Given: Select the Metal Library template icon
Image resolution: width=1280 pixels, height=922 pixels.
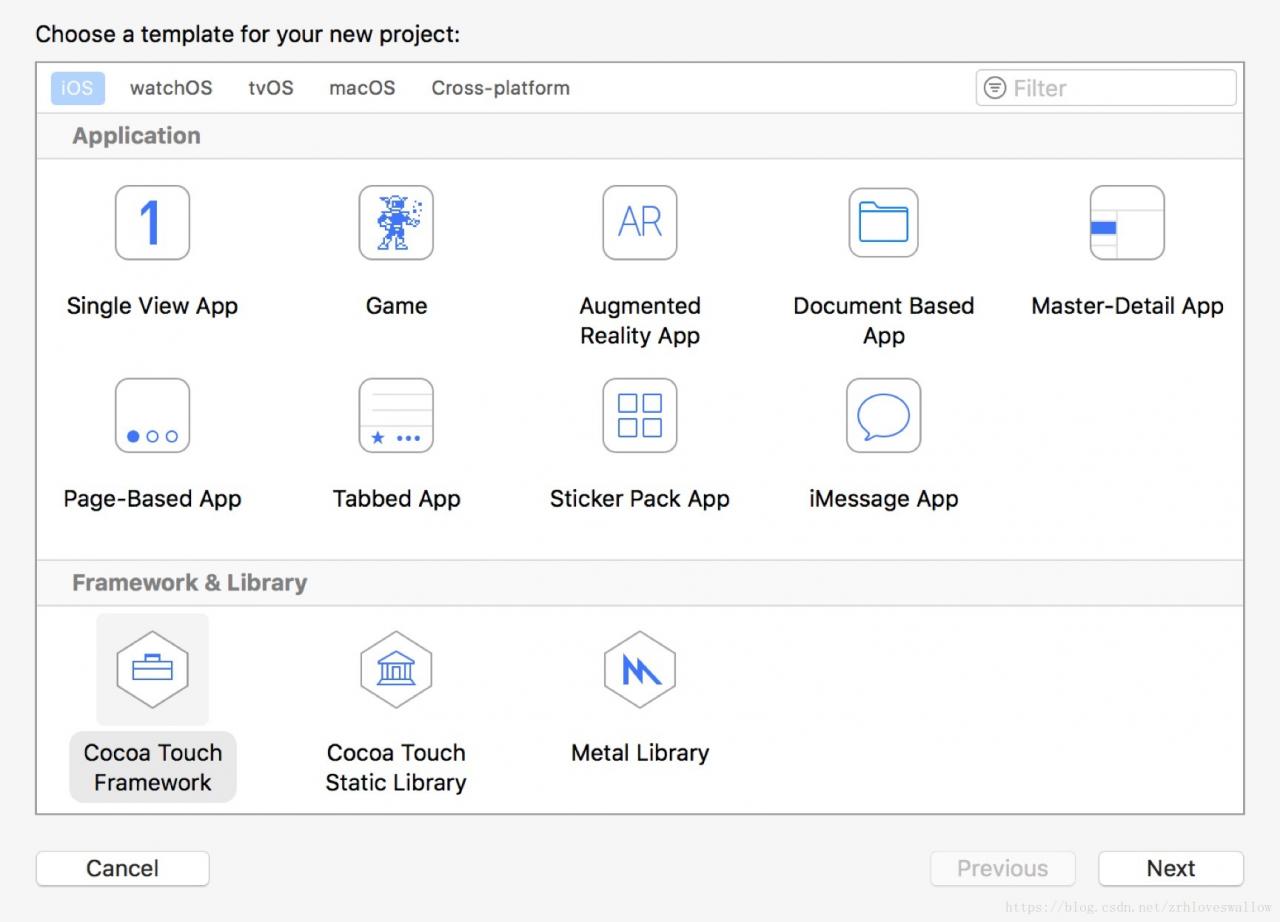Looking at the screenshot, I should click(640, 669).
